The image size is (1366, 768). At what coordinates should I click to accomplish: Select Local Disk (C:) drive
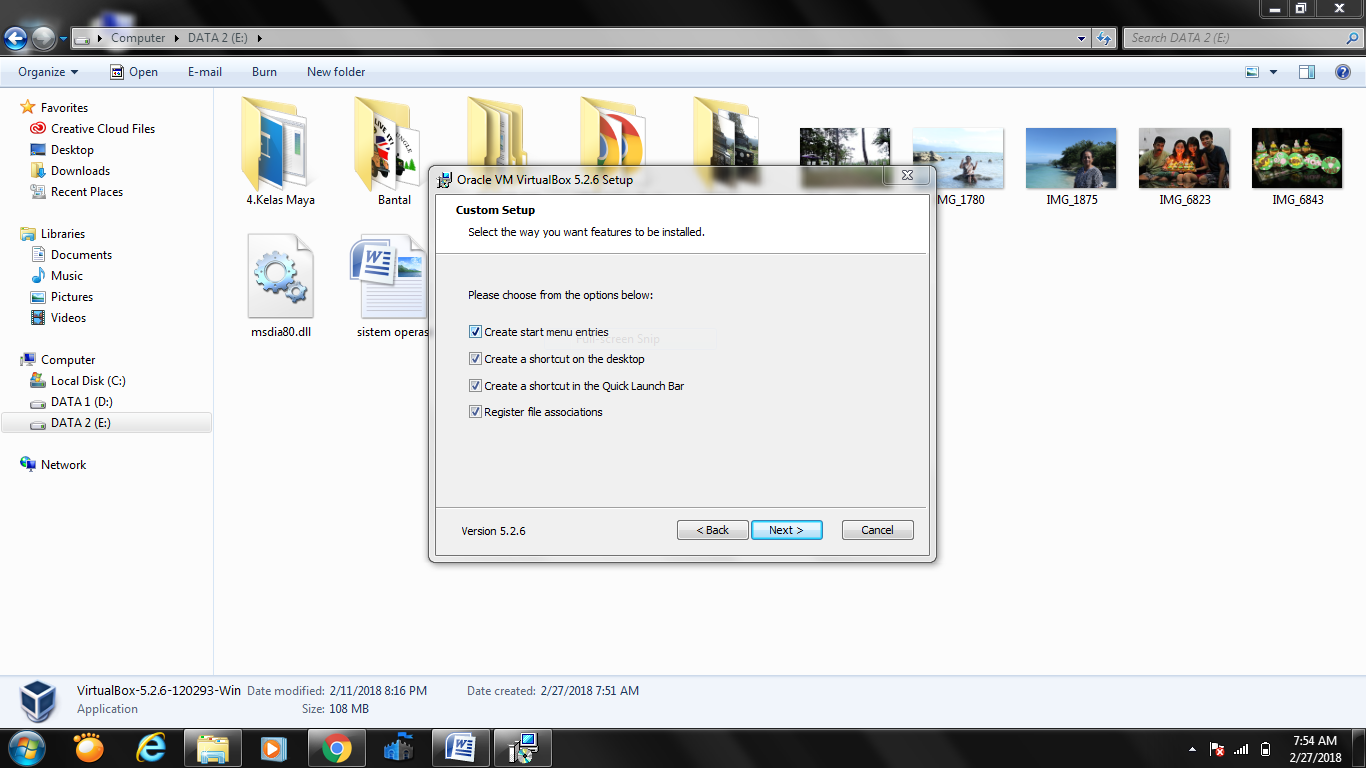coord(88,381)
